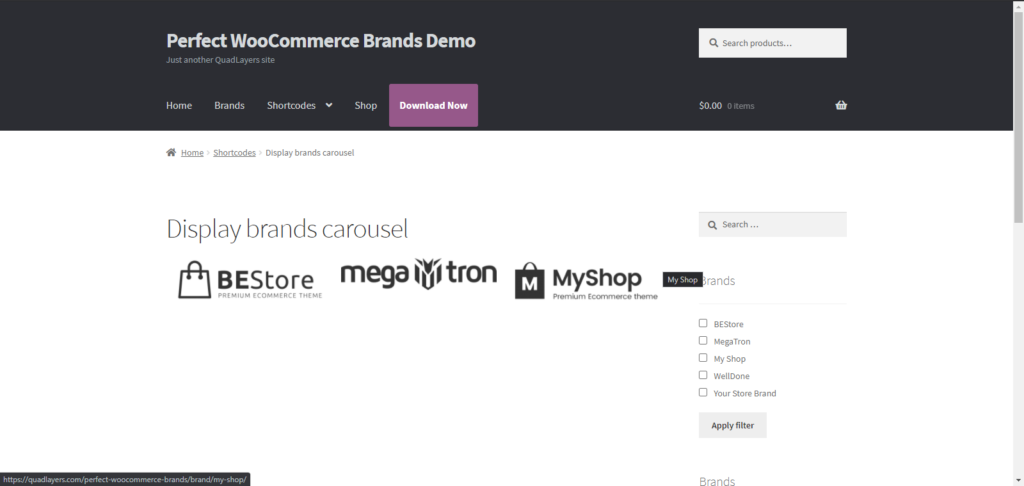The image size is (1024, 486).
Task: Tick the WellDone checkbox
Action: 703,375
